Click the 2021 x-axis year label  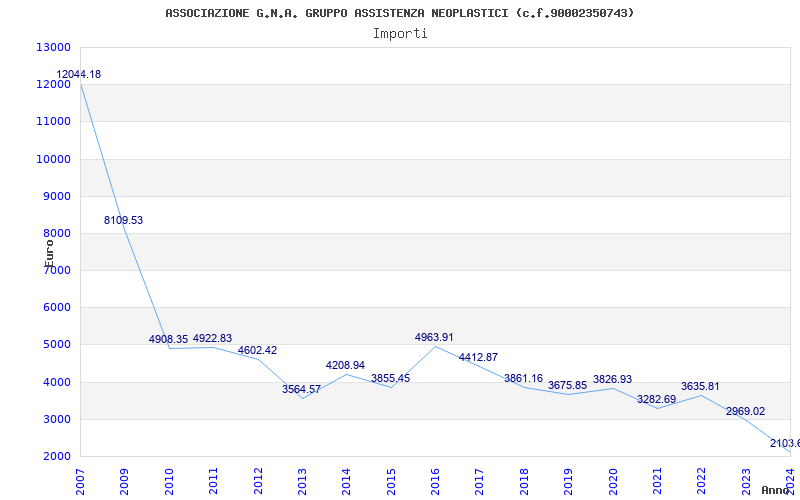[x=657, y=481]
